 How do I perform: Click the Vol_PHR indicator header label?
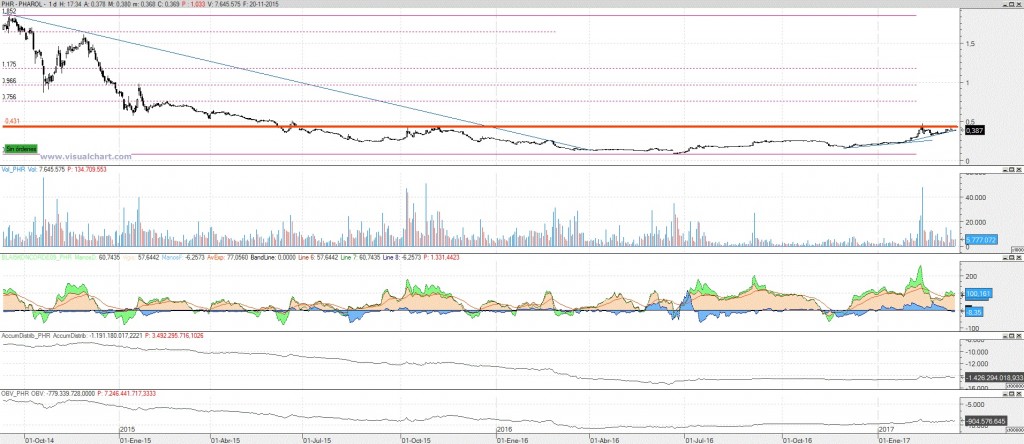pos(20,172)
